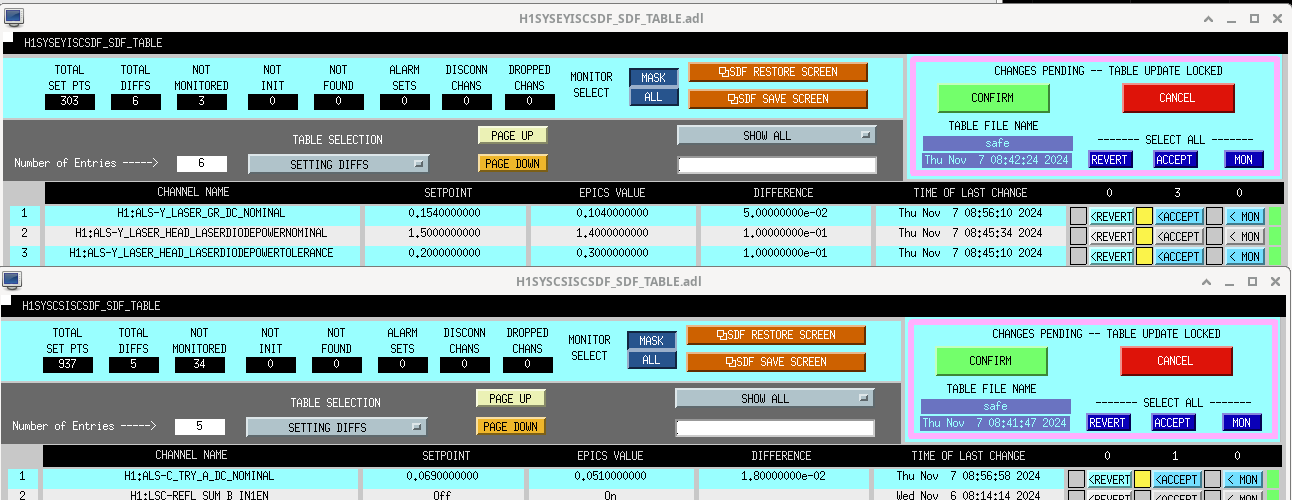
Task: Toggle revert box for LASERDIODEPOWERTOLERANCE row
Action: coord(1077,256)
